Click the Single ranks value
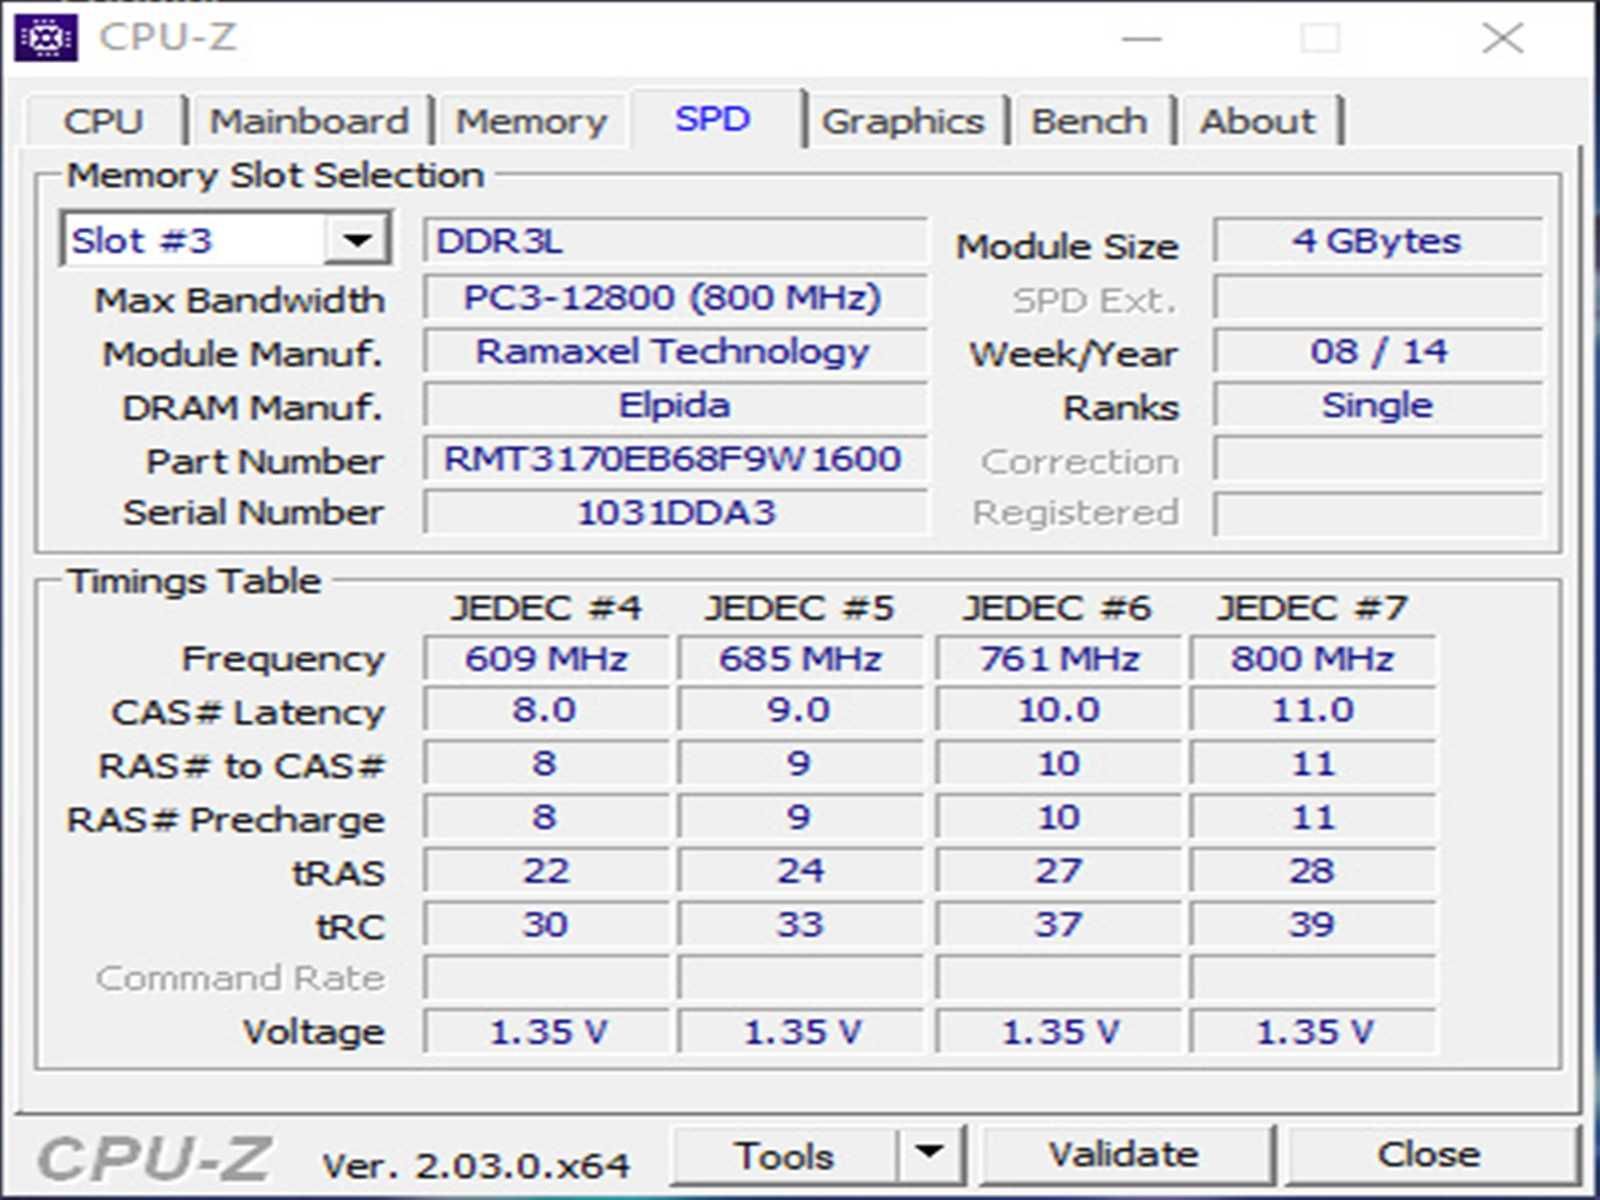 point(1378,405)
